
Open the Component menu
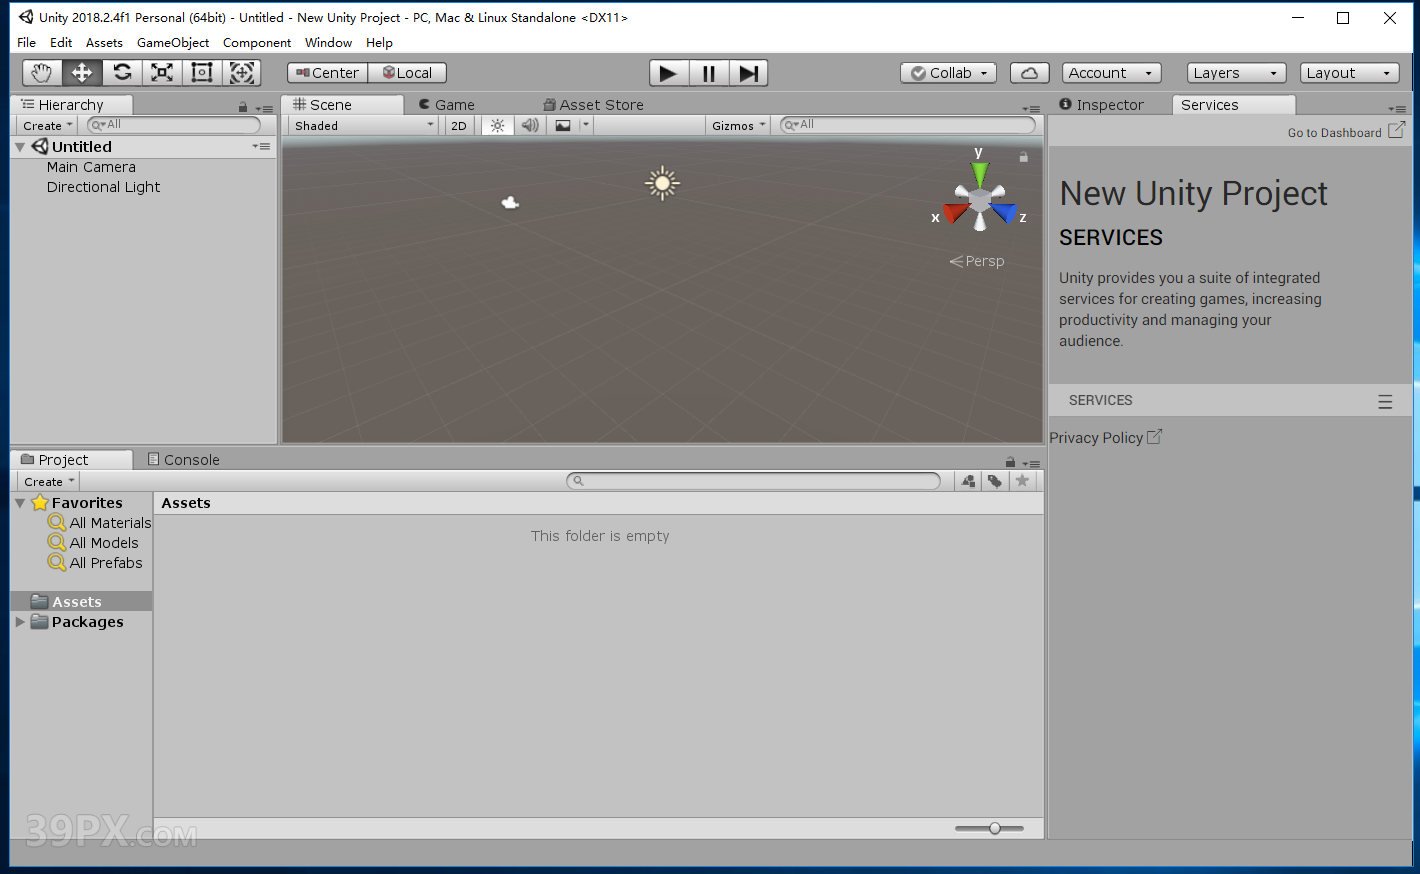[x=257, y=43]
